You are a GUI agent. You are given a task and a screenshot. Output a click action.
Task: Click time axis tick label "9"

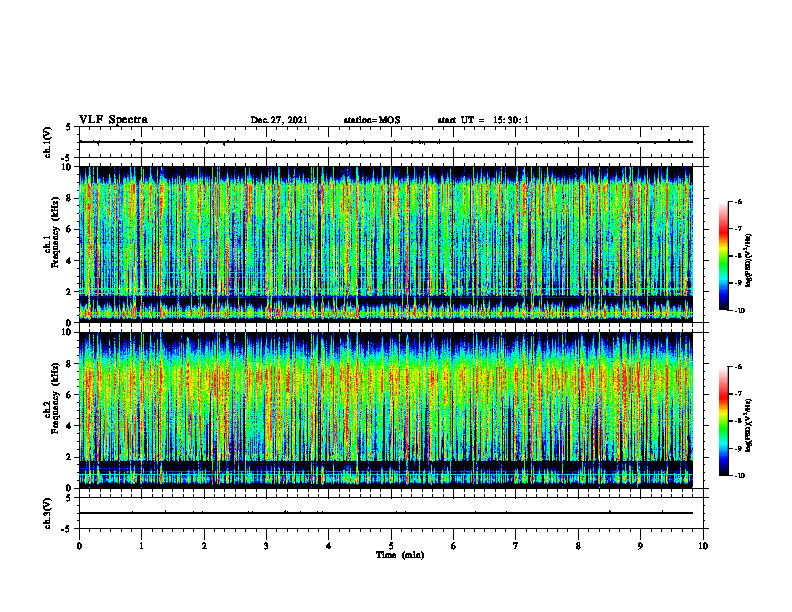pyautogui.click(x=640, y=546)
